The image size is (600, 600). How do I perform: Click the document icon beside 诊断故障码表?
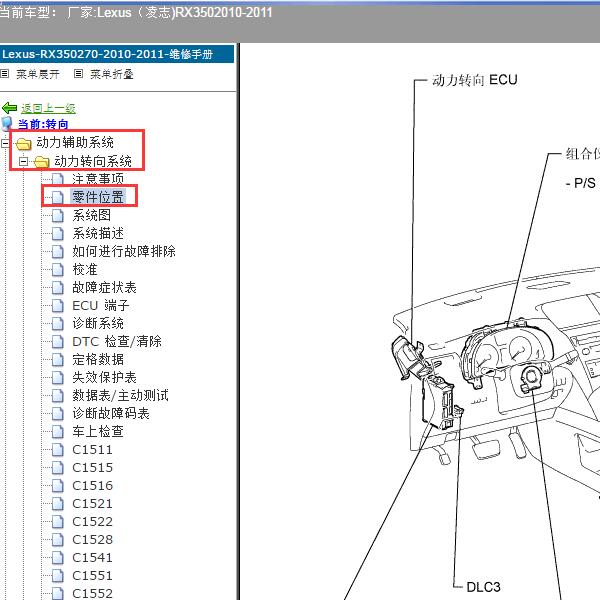pyautogui.click(x=57, y=413)
